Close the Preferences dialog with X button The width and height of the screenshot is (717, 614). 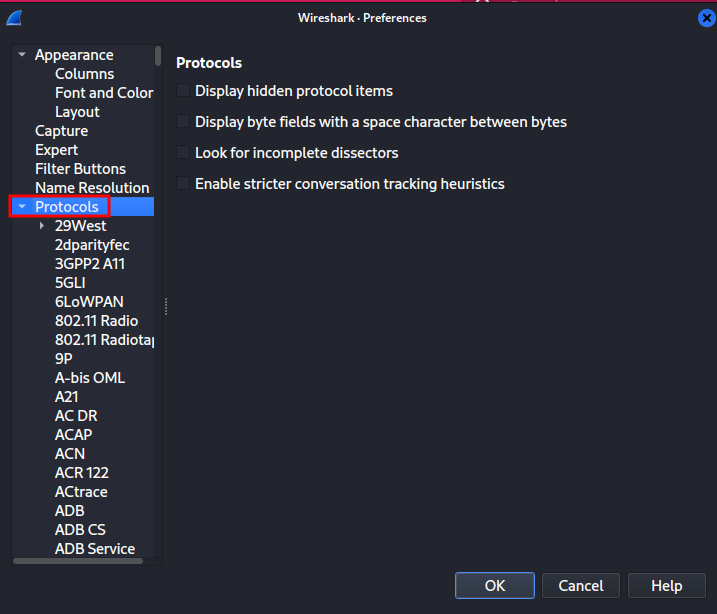click(x=706, y=18)
